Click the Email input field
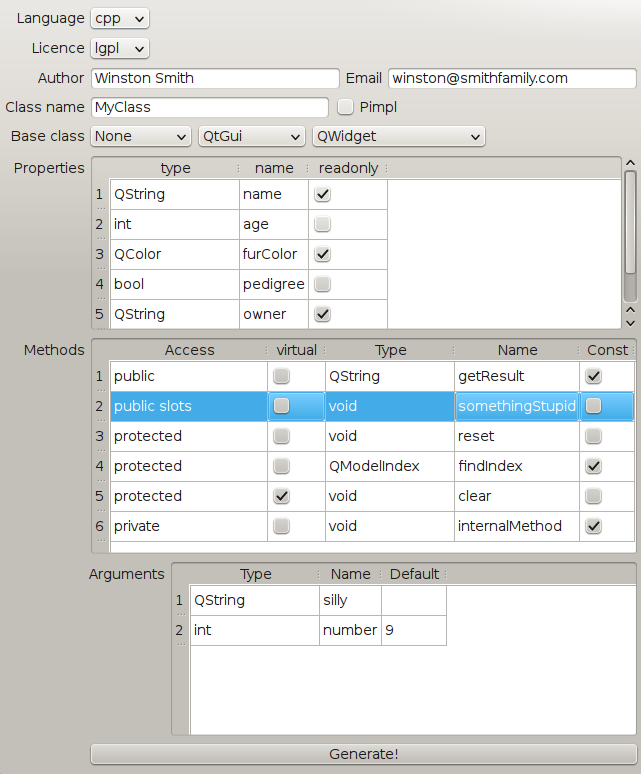The width and height of the screenshot is (641, 774). (512, 78)
